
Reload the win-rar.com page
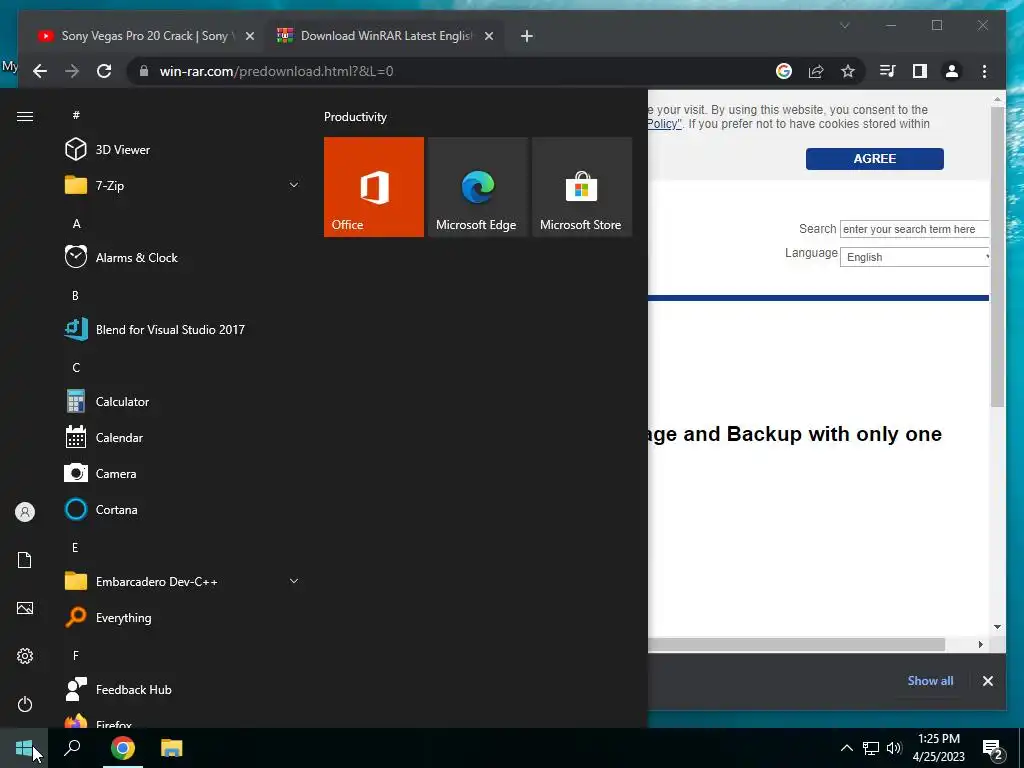click(x=104, y=71)
